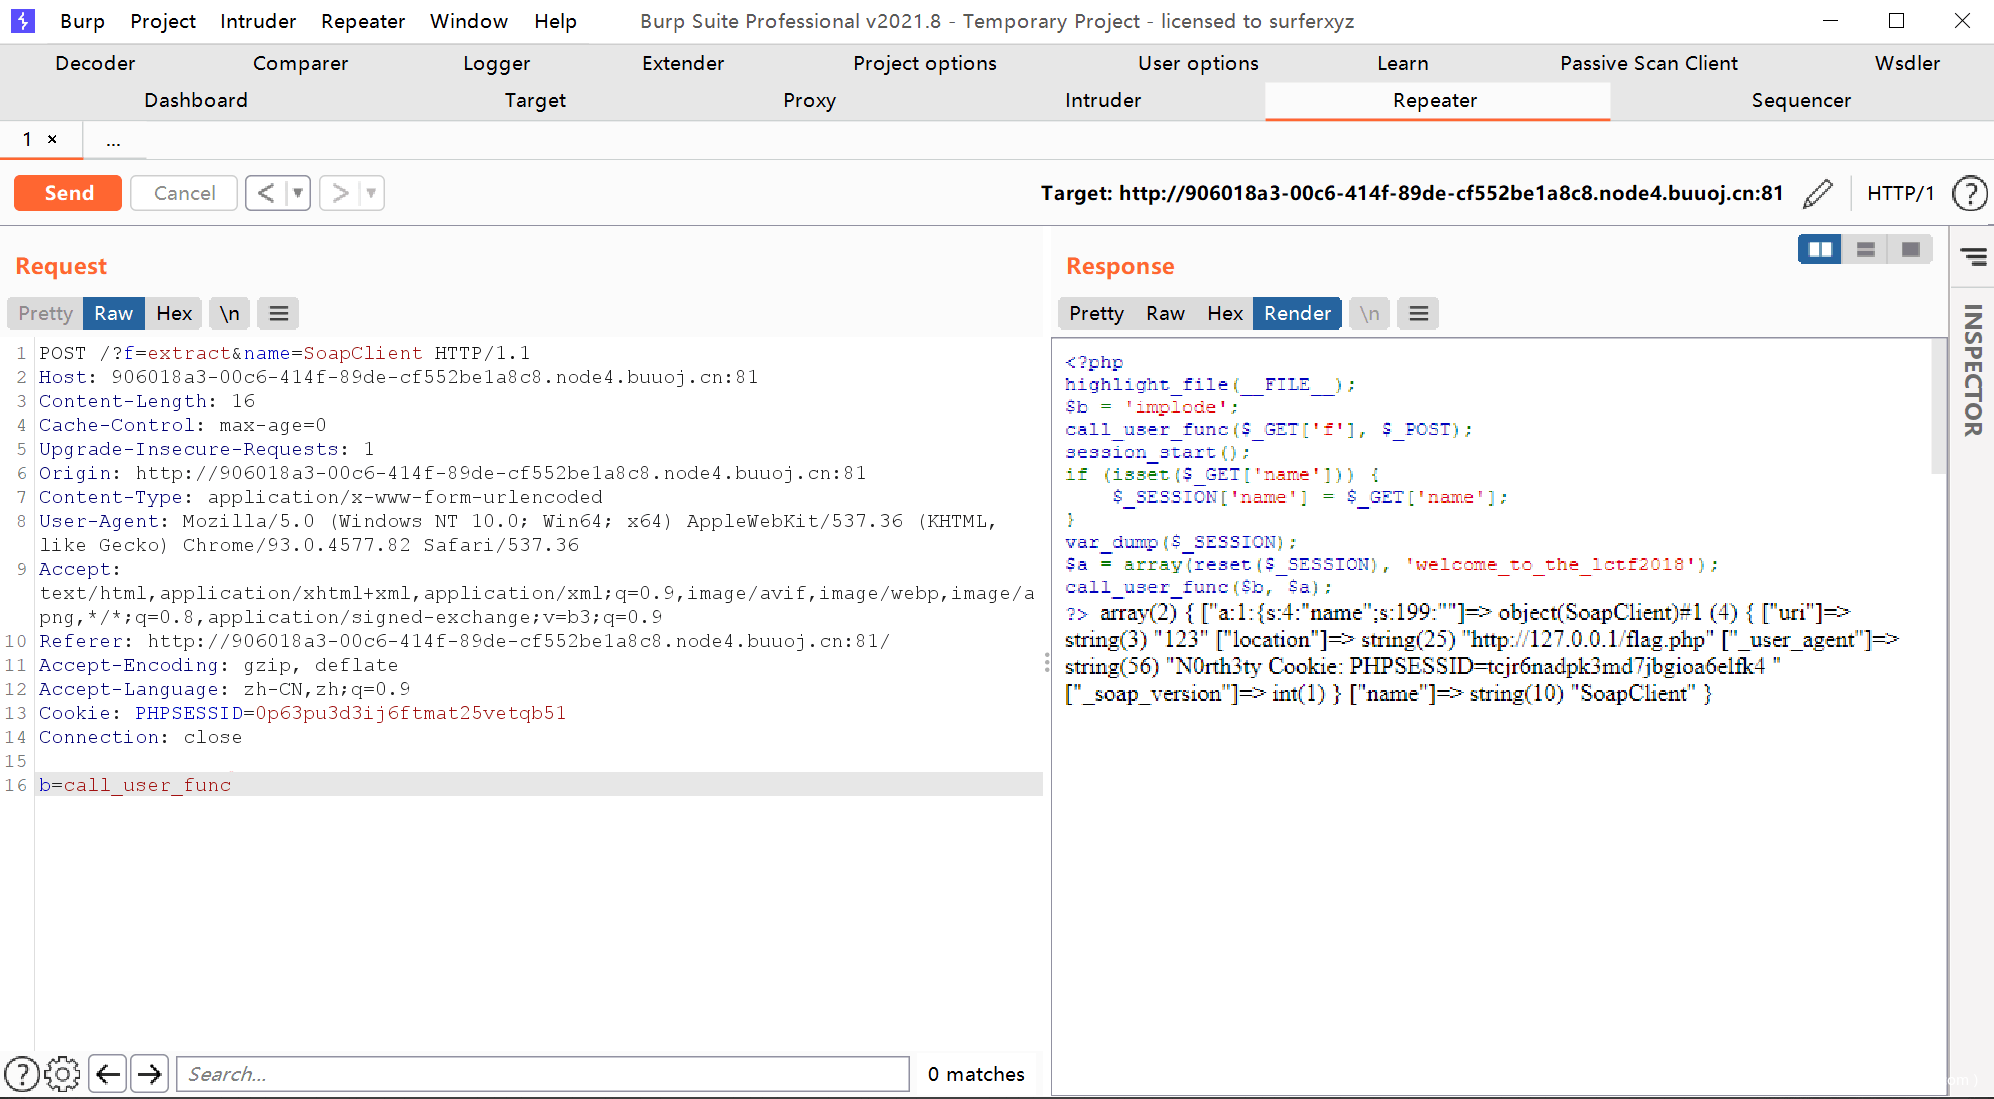Toggle the request \n non-printable characters button
1994x1099 pixels.
tap(230, 313)
